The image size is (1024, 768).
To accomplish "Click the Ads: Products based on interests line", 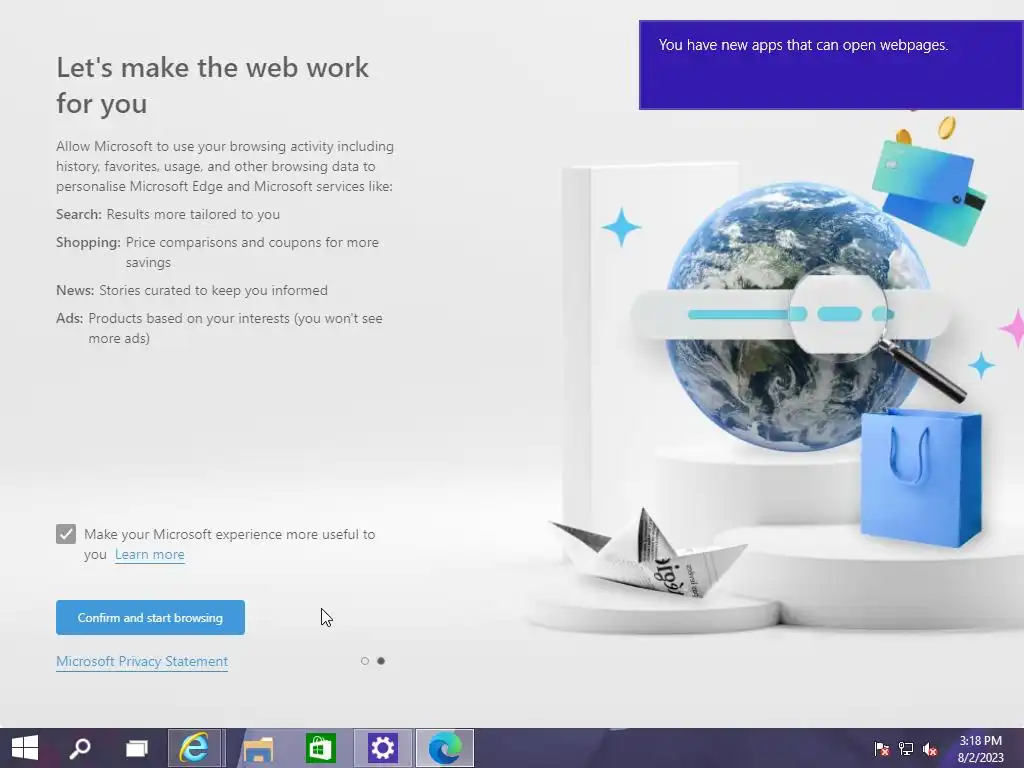I will click(219, 328).
